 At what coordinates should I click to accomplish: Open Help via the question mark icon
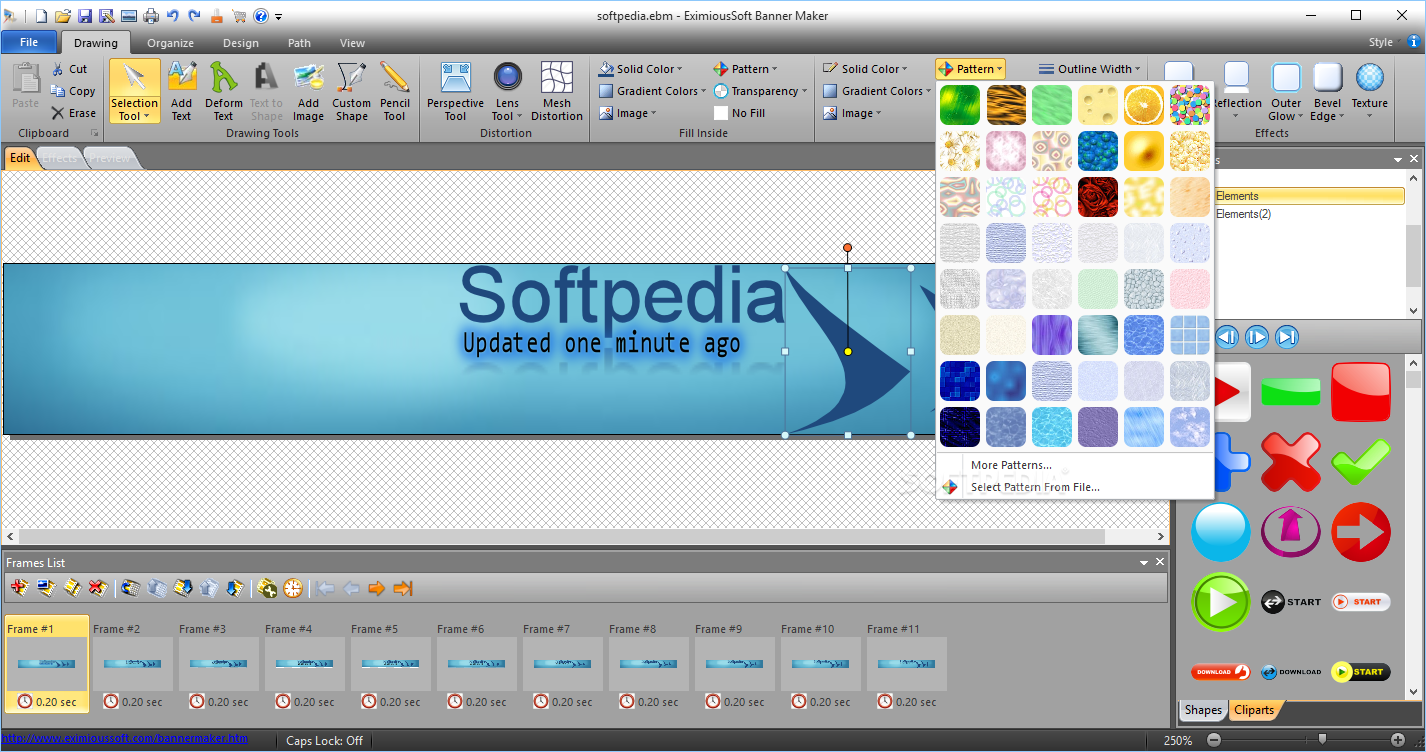click(261, 16)
